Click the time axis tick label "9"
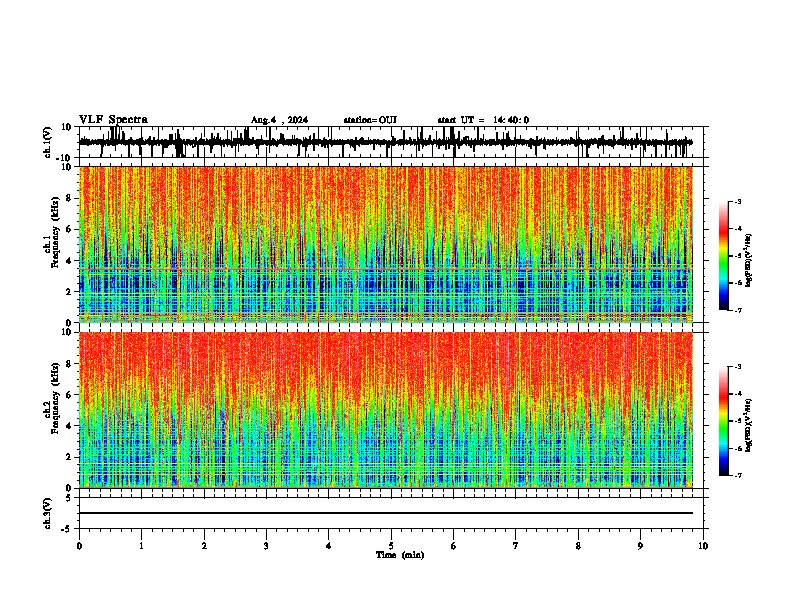Screen dimensions: 792x612 [640, 546]
